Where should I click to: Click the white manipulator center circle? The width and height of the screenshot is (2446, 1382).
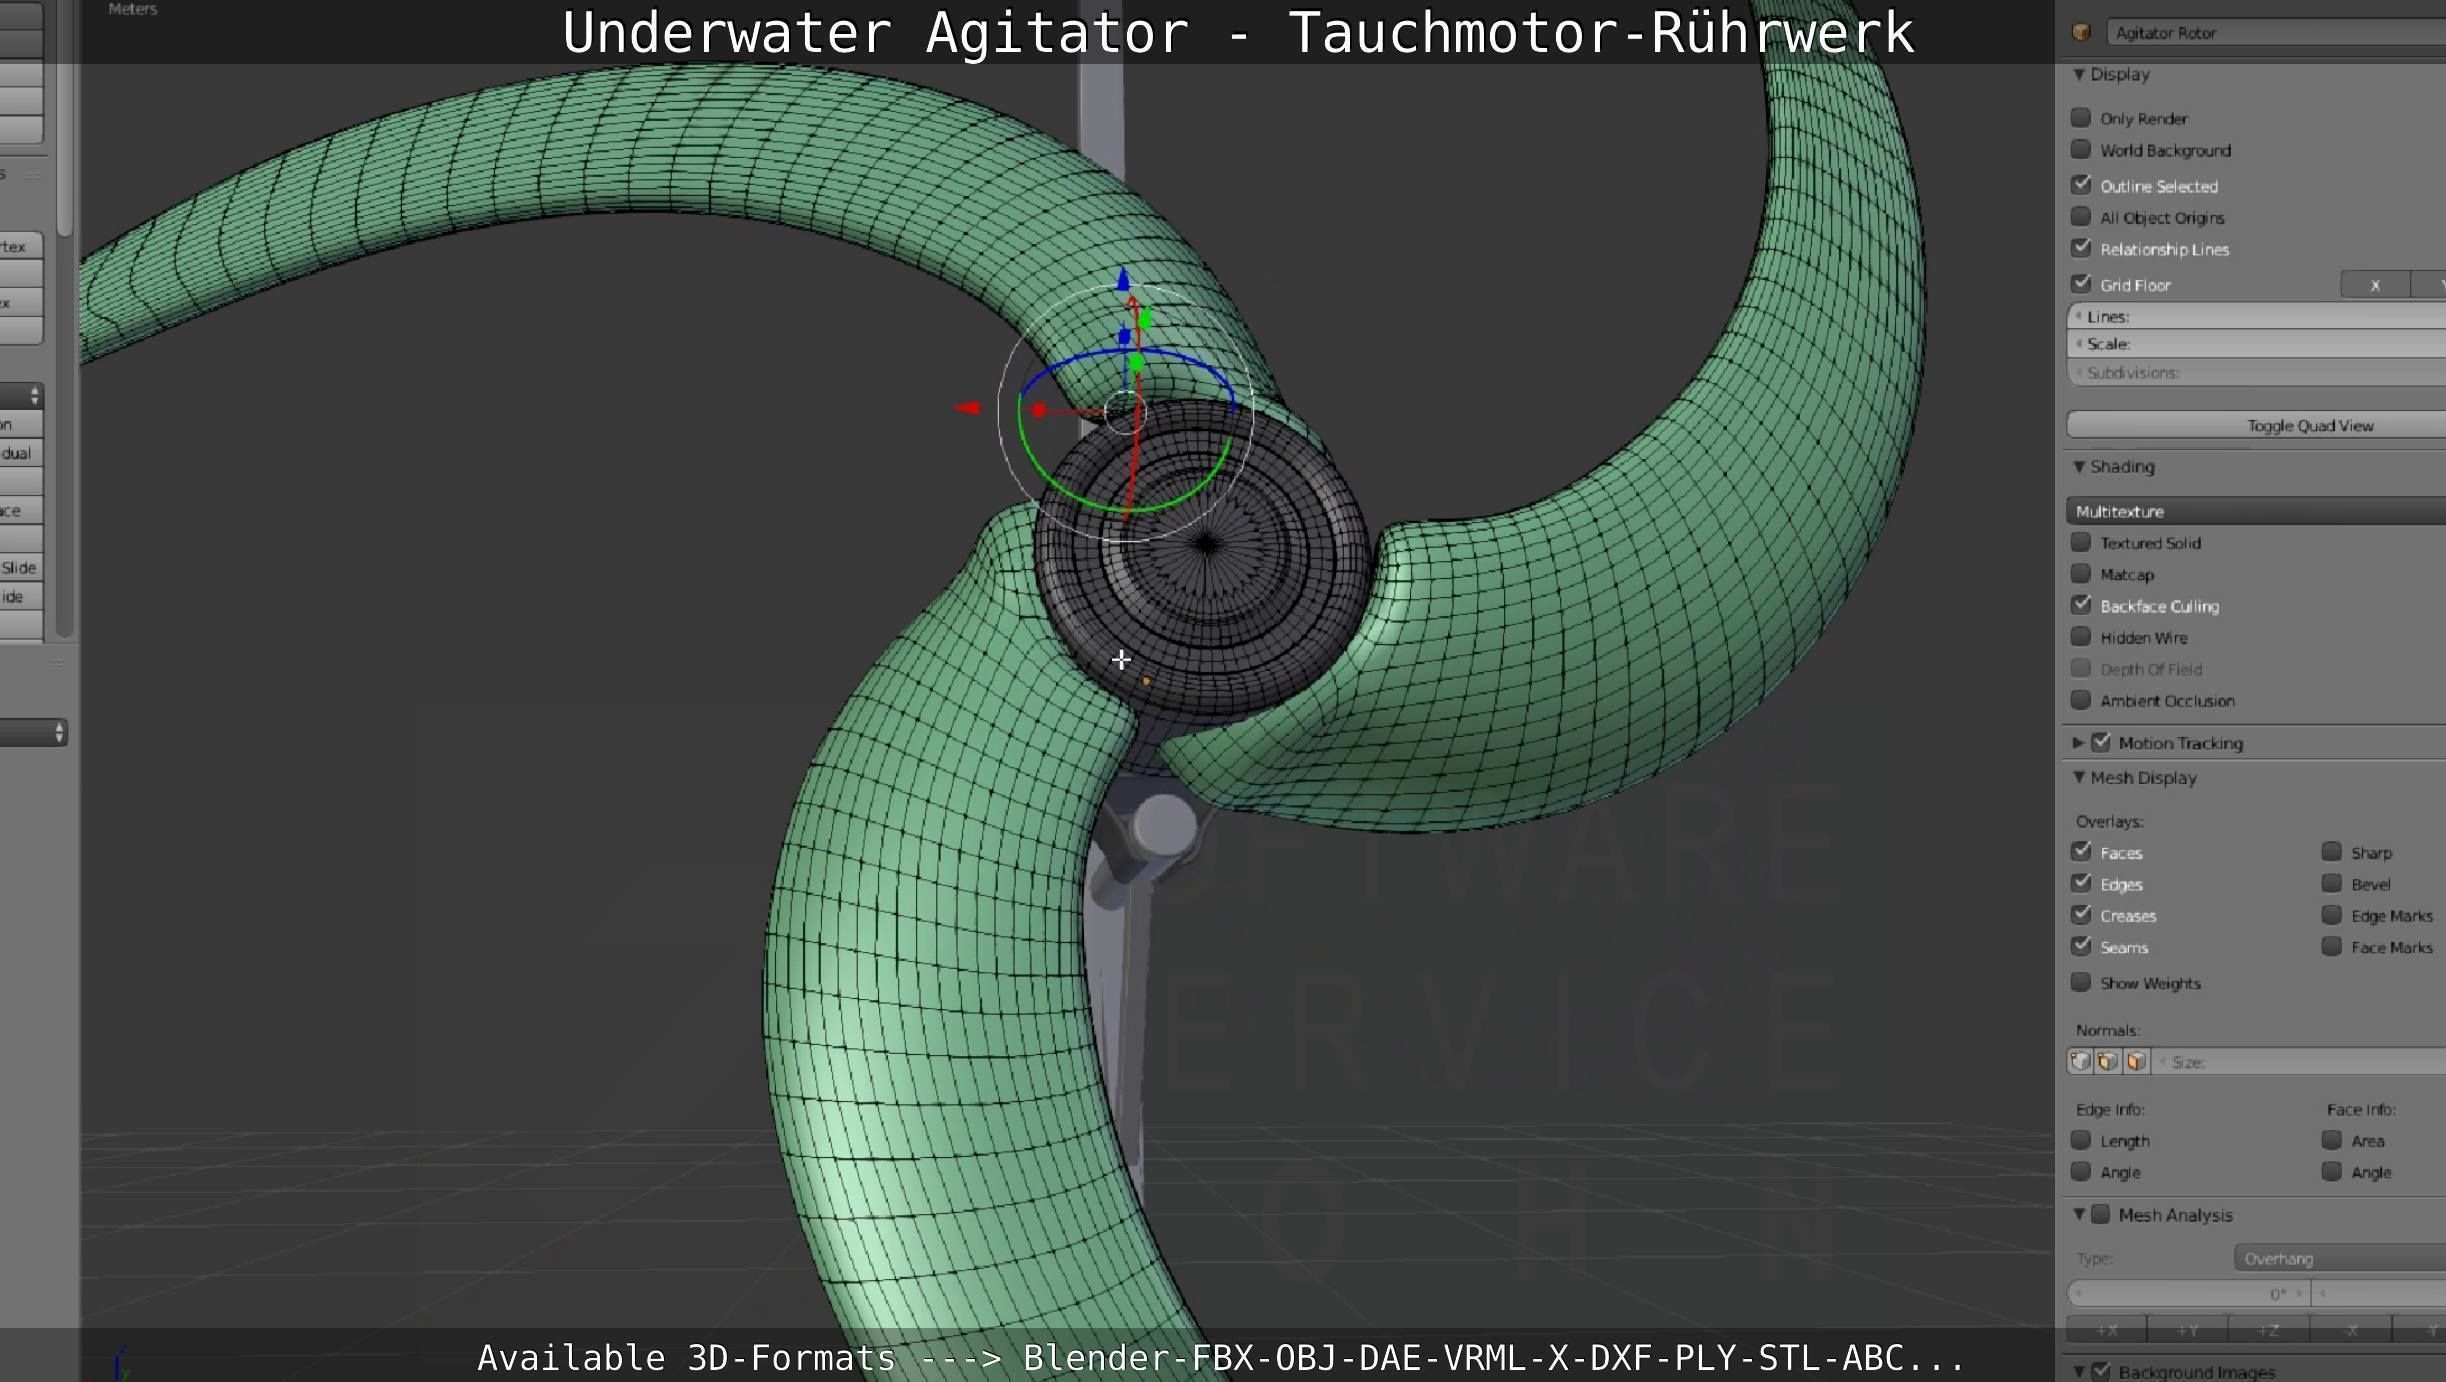coord(1124,411)
